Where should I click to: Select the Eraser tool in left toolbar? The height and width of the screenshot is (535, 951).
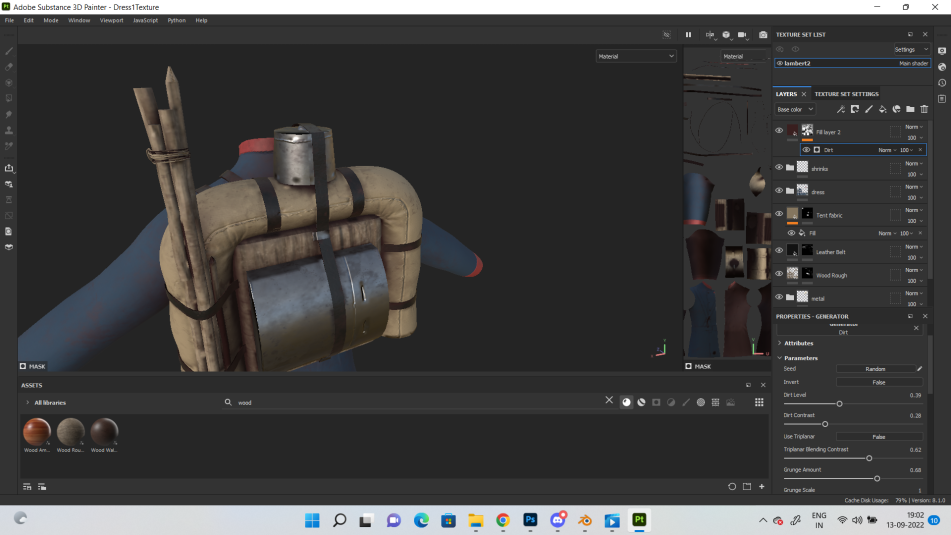(x=9, y=67)
